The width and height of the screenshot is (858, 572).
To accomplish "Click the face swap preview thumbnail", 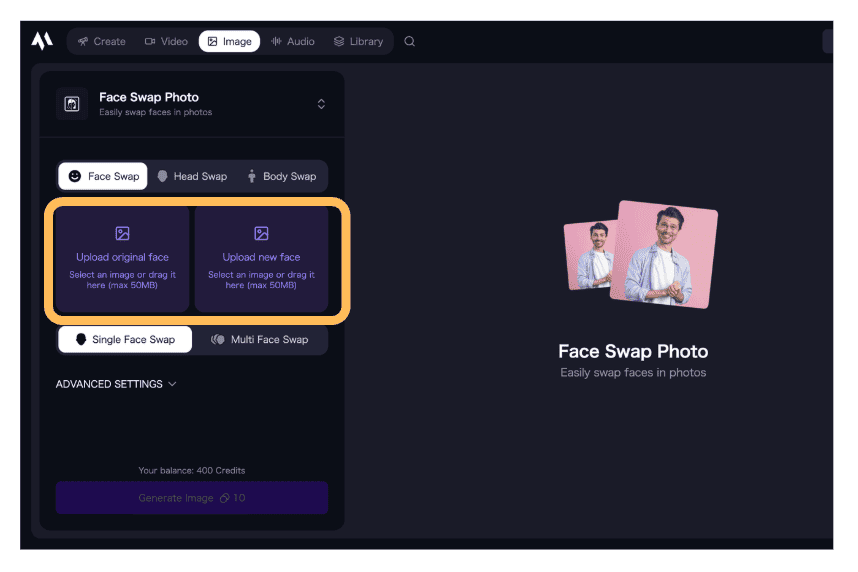I will pos(640,254).
